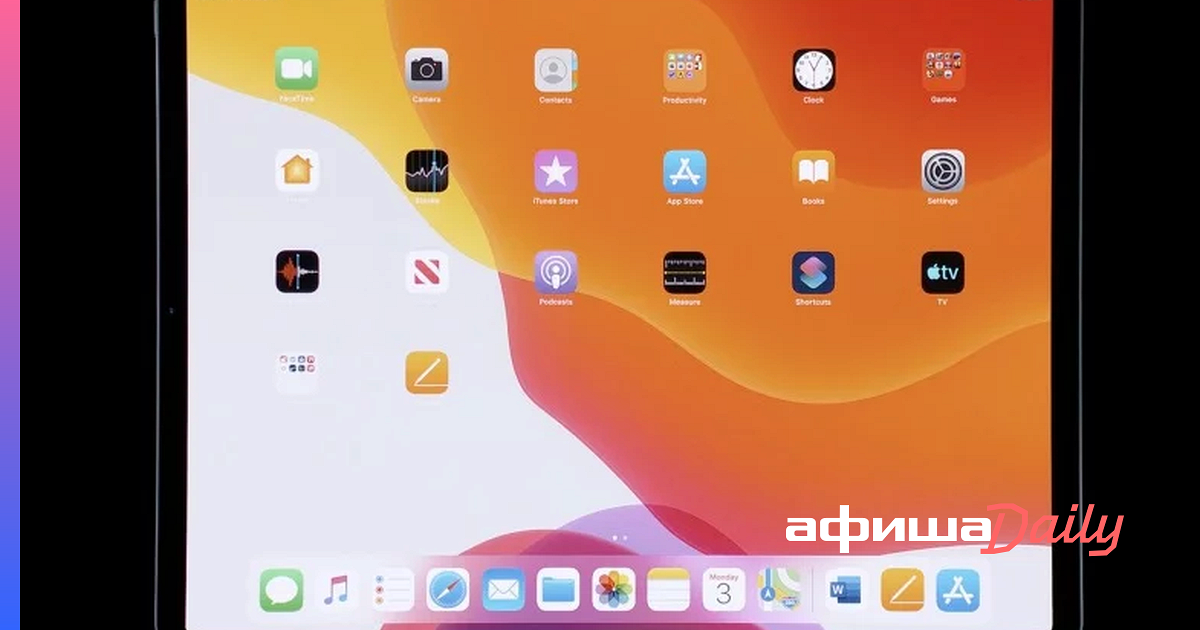Open the Productivity folder
This screenshot has width=1200, height=630.
[x=684, y=69]
